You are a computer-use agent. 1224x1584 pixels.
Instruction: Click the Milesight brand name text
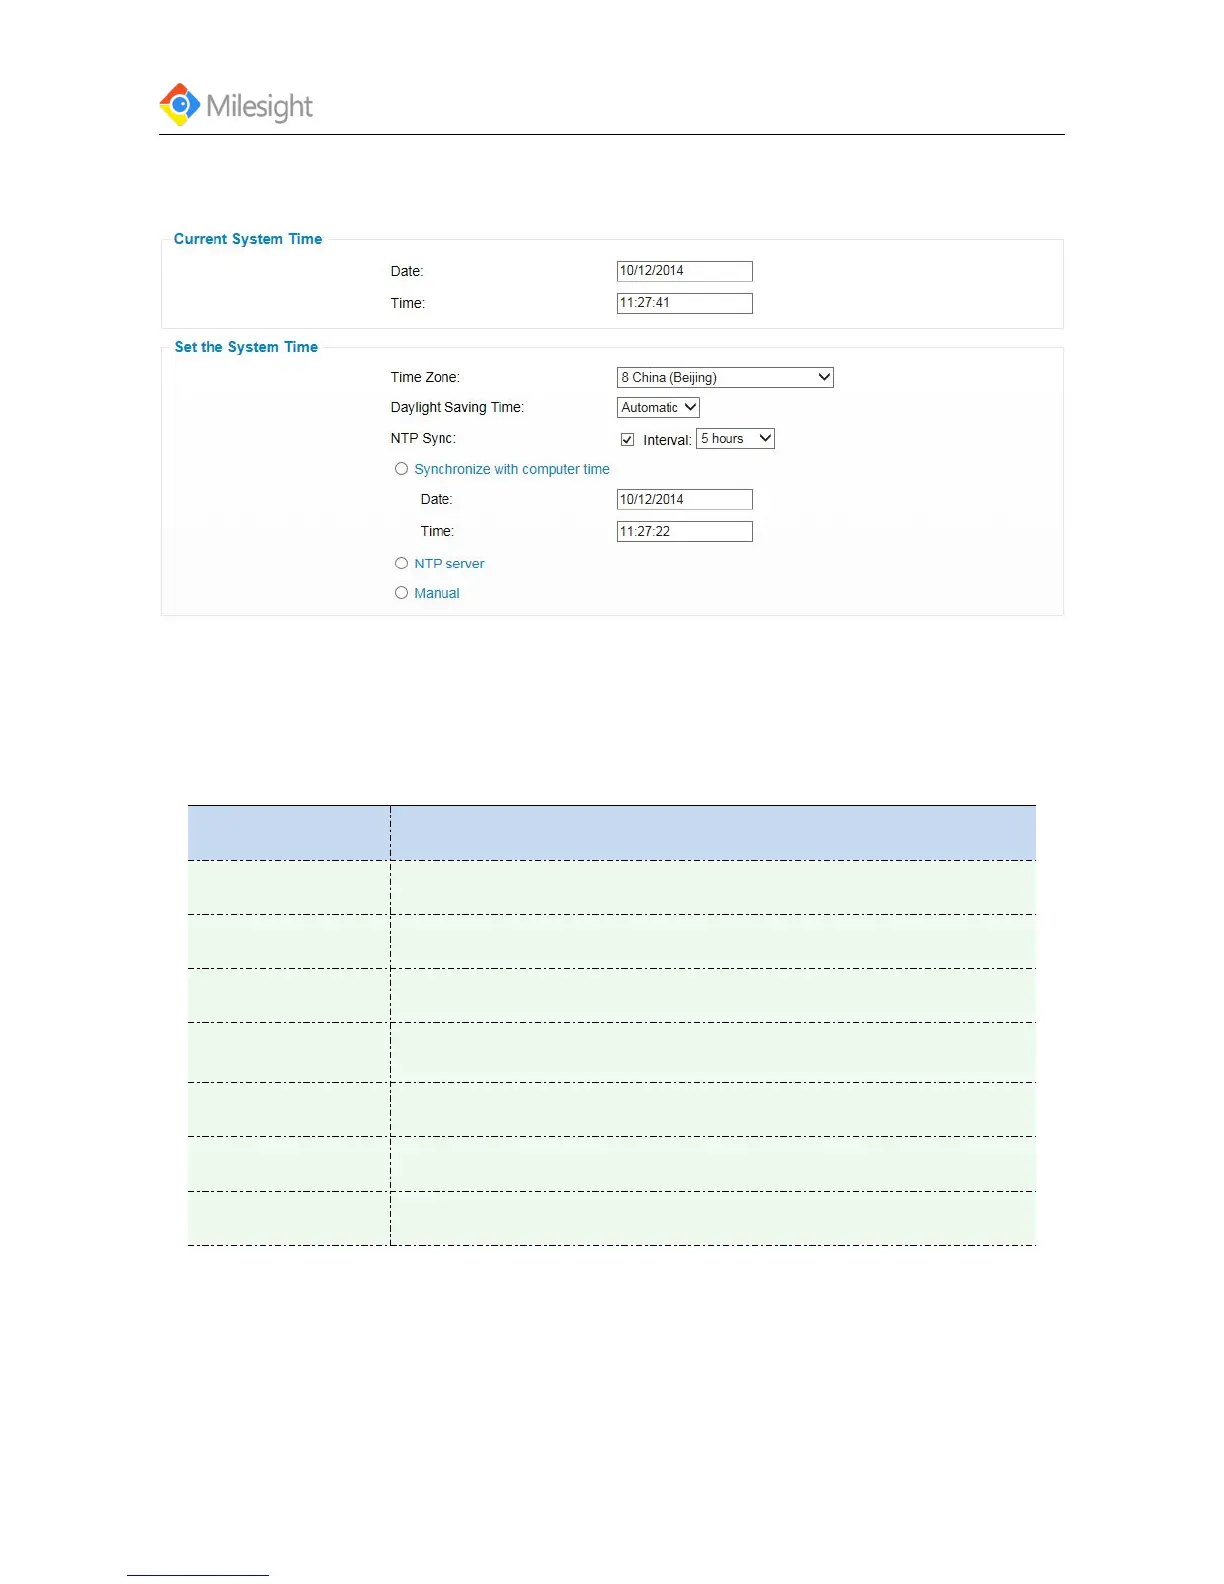click(260, 106)
